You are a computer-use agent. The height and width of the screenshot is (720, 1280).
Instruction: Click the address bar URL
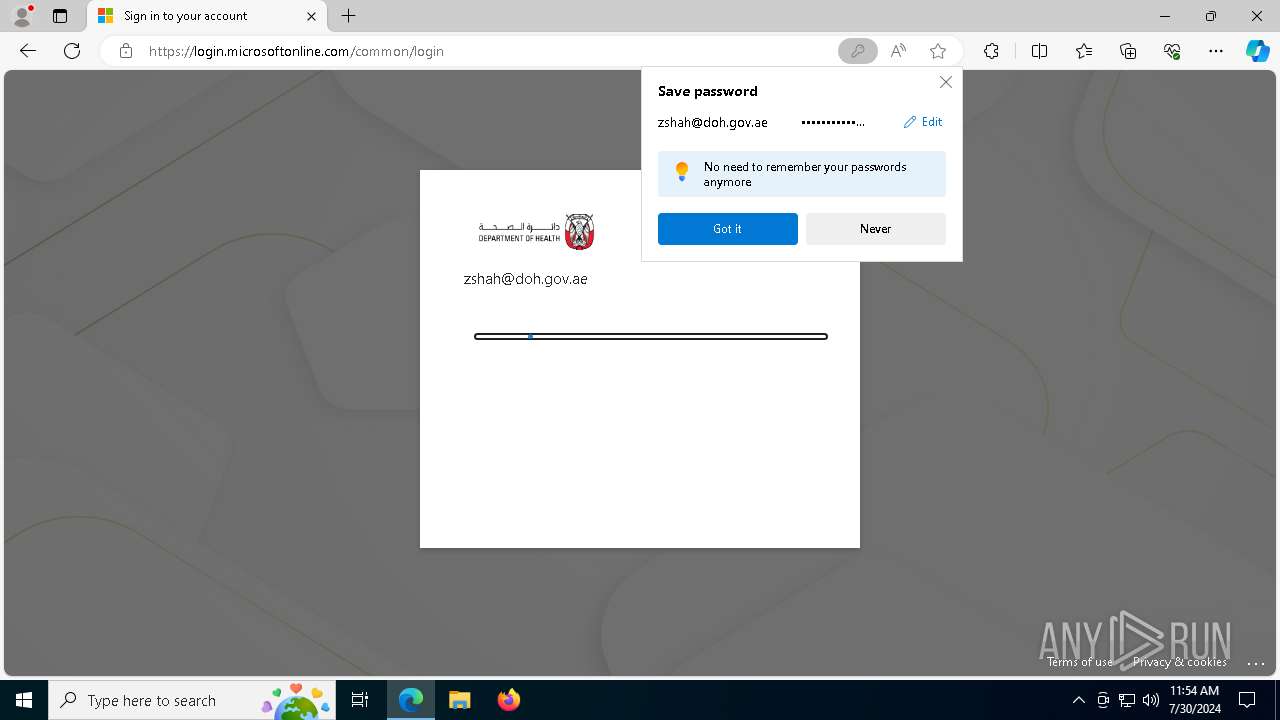point(296,51)
